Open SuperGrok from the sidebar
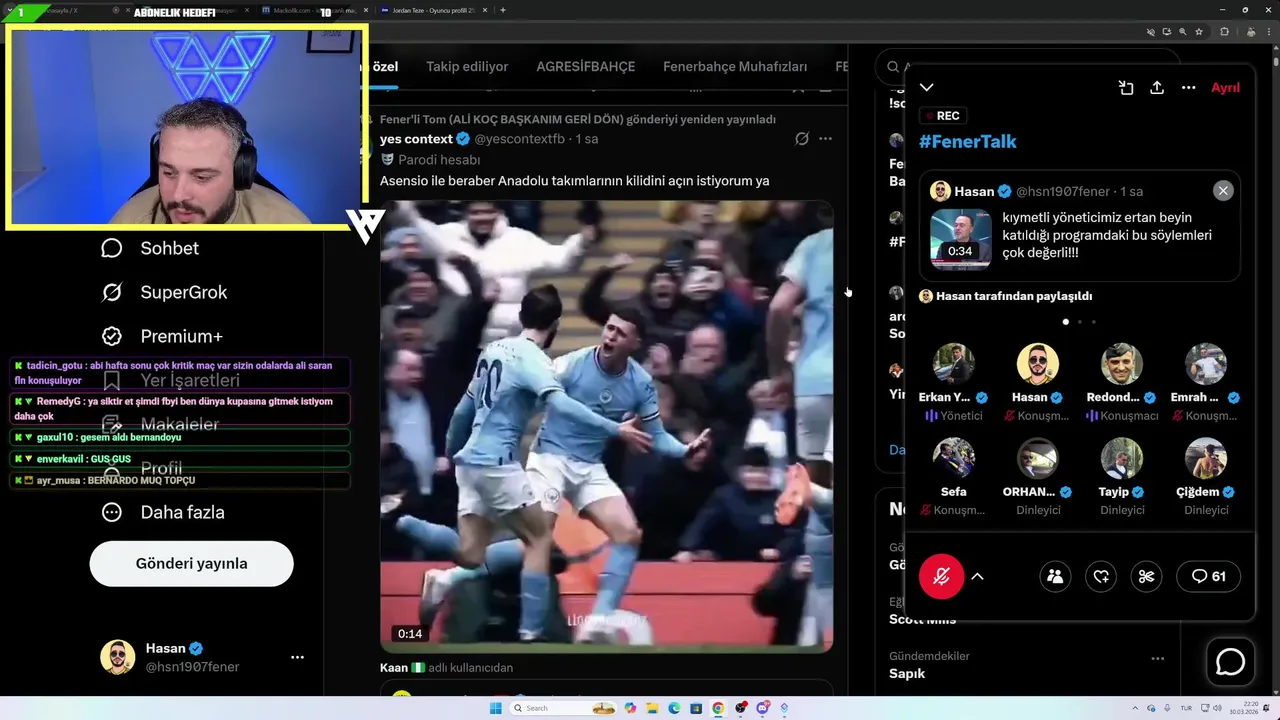The width and height of the screenshot is (1280, 720). point(164,292)
